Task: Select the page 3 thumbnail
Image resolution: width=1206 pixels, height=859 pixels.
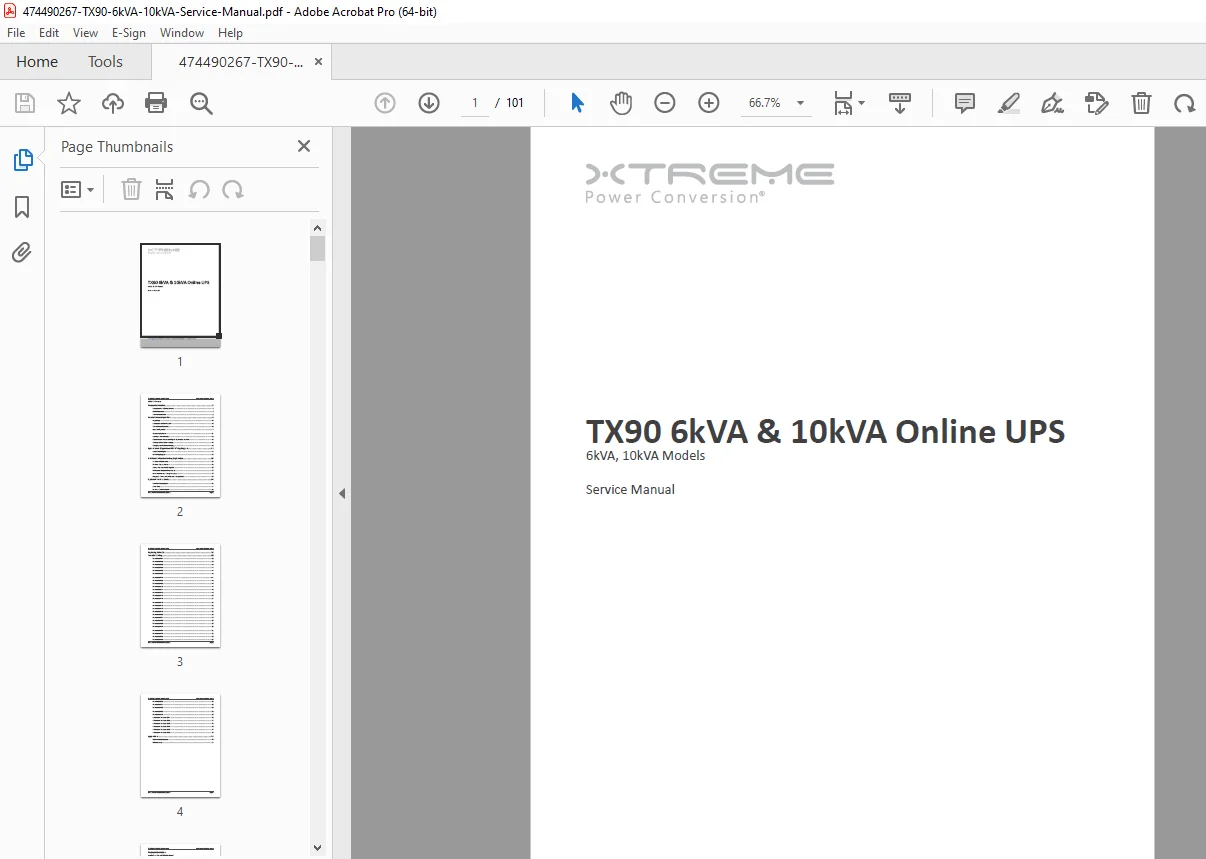Action: [x=180, y=595]
